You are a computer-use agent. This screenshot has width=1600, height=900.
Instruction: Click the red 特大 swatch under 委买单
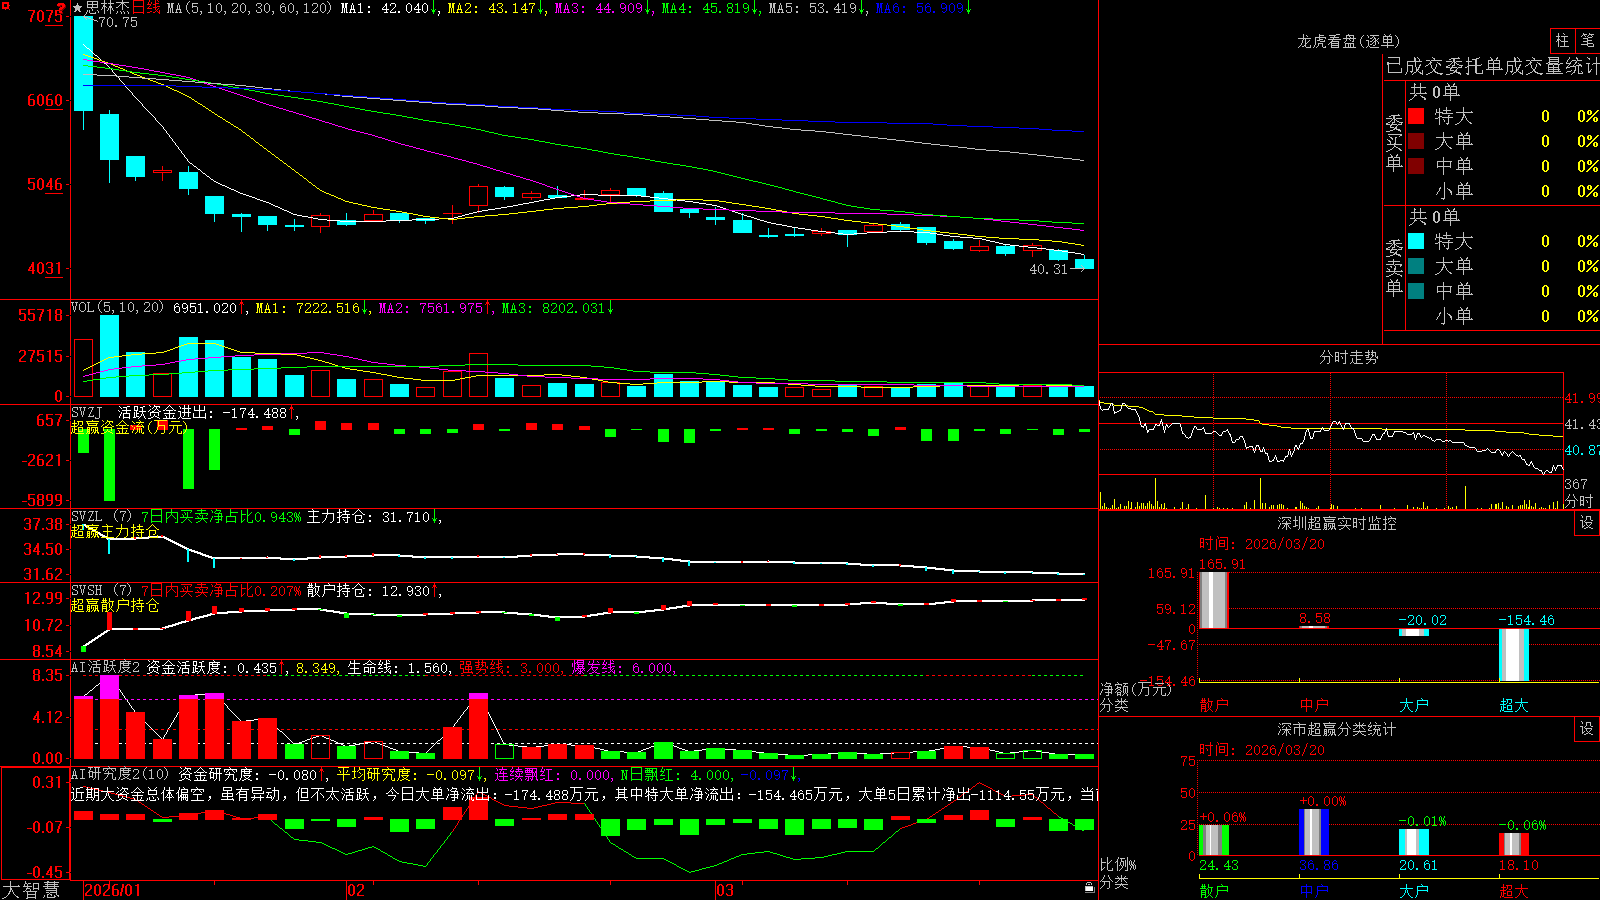1416,116
